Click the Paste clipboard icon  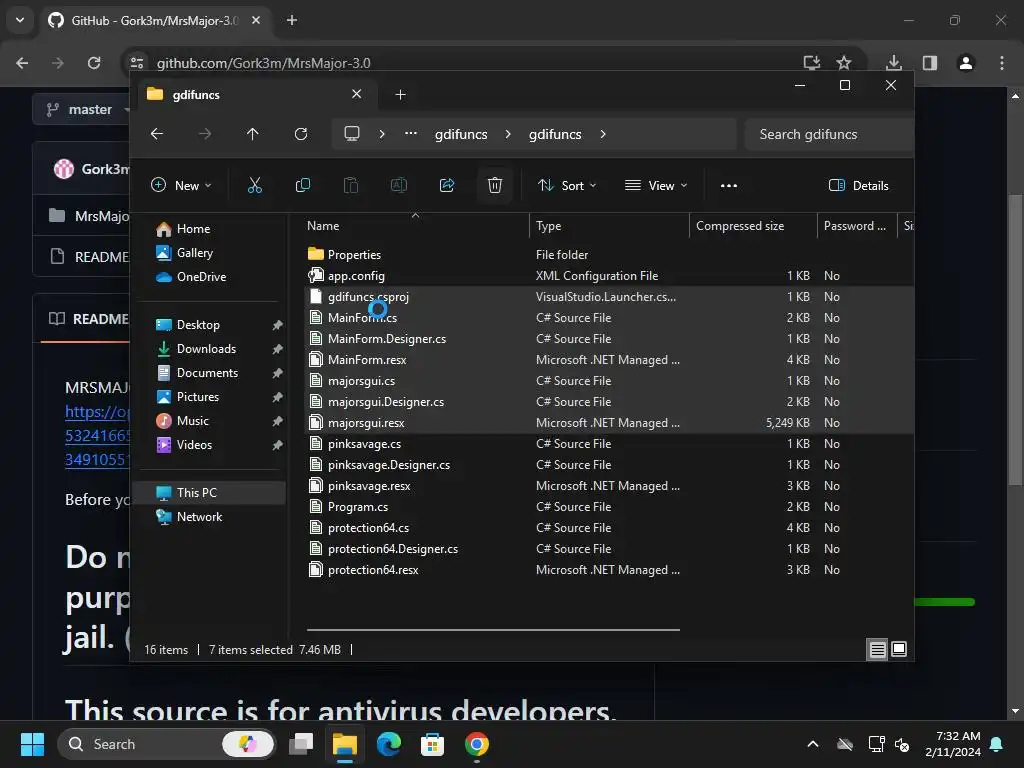click(x=351, y=185)
